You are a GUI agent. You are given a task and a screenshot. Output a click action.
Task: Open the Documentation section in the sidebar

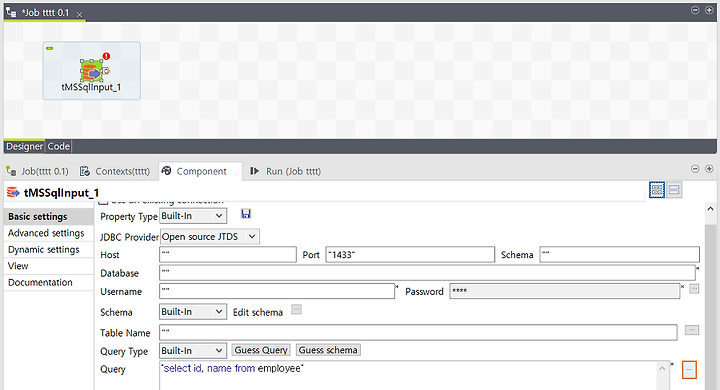(49, 283)
